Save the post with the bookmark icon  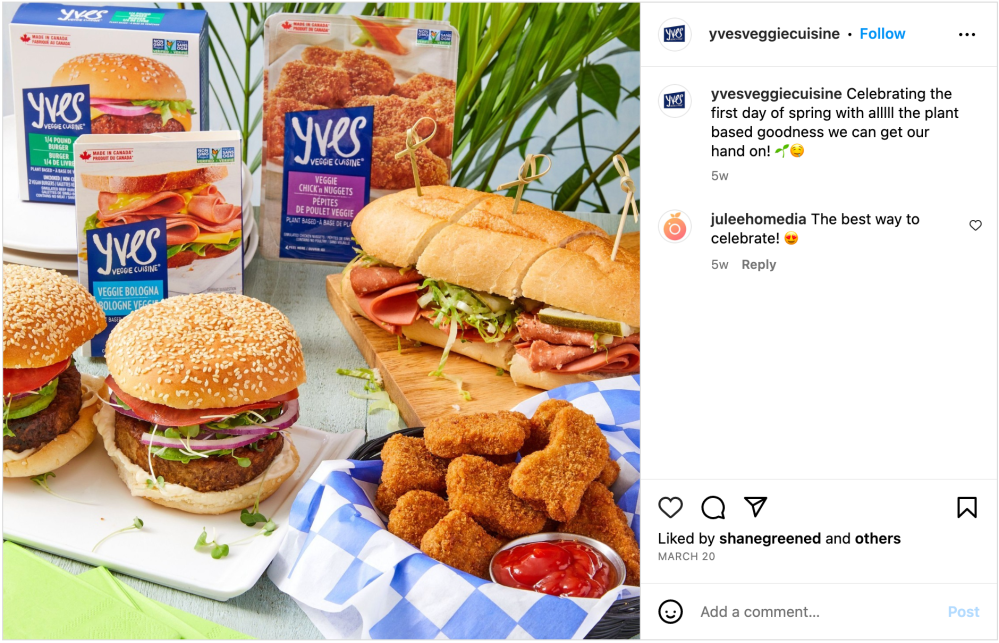[967, 507]
